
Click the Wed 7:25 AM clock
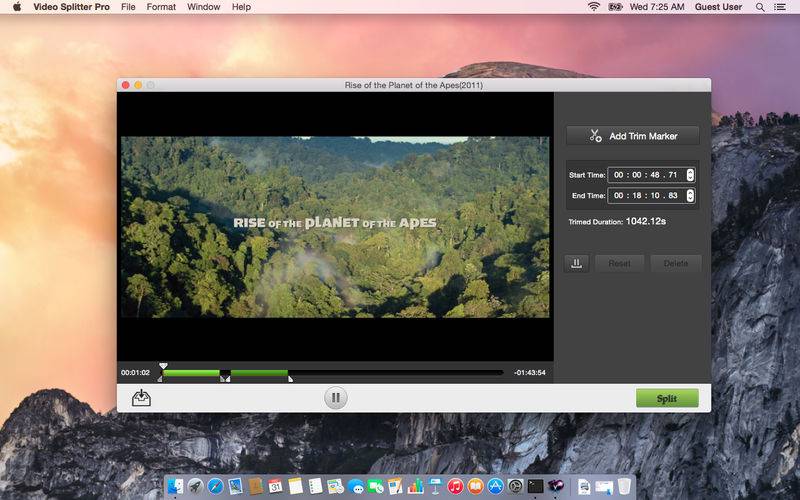(657, 7)
